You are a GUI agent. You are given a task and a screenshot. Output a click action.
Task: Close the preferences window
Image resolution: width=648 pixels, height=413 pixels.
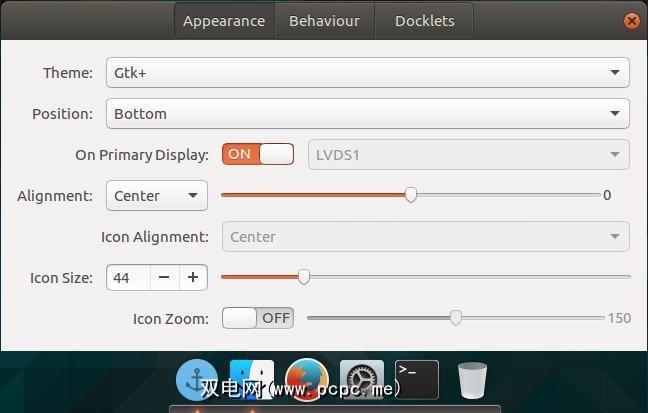point(632,21)
